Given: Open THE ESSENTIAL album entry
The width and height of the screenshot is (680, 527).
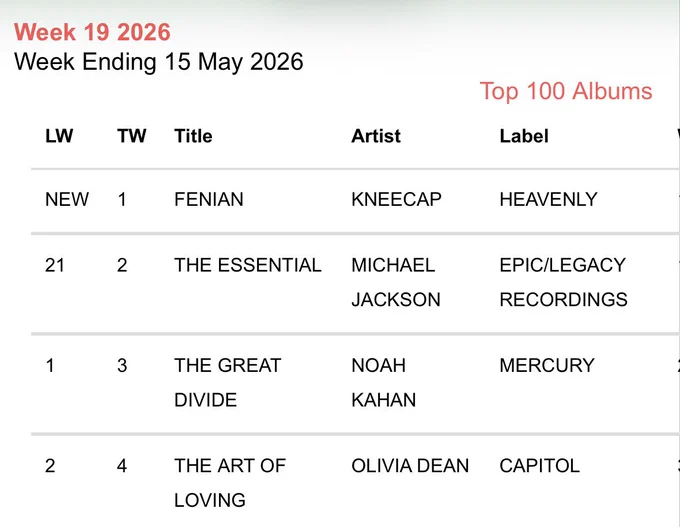Looking at the screenshot, I should (248, 265).
